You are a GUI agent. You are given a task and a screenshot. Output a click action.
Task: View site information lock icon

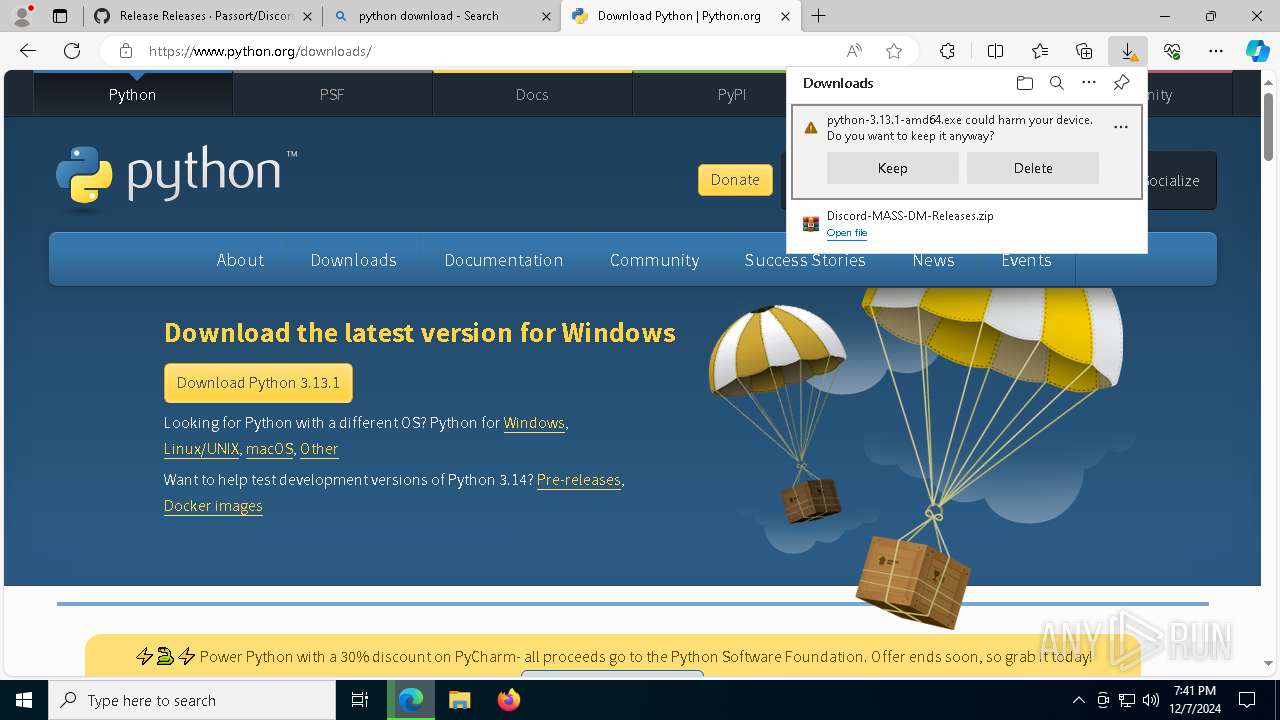[125, 51]
